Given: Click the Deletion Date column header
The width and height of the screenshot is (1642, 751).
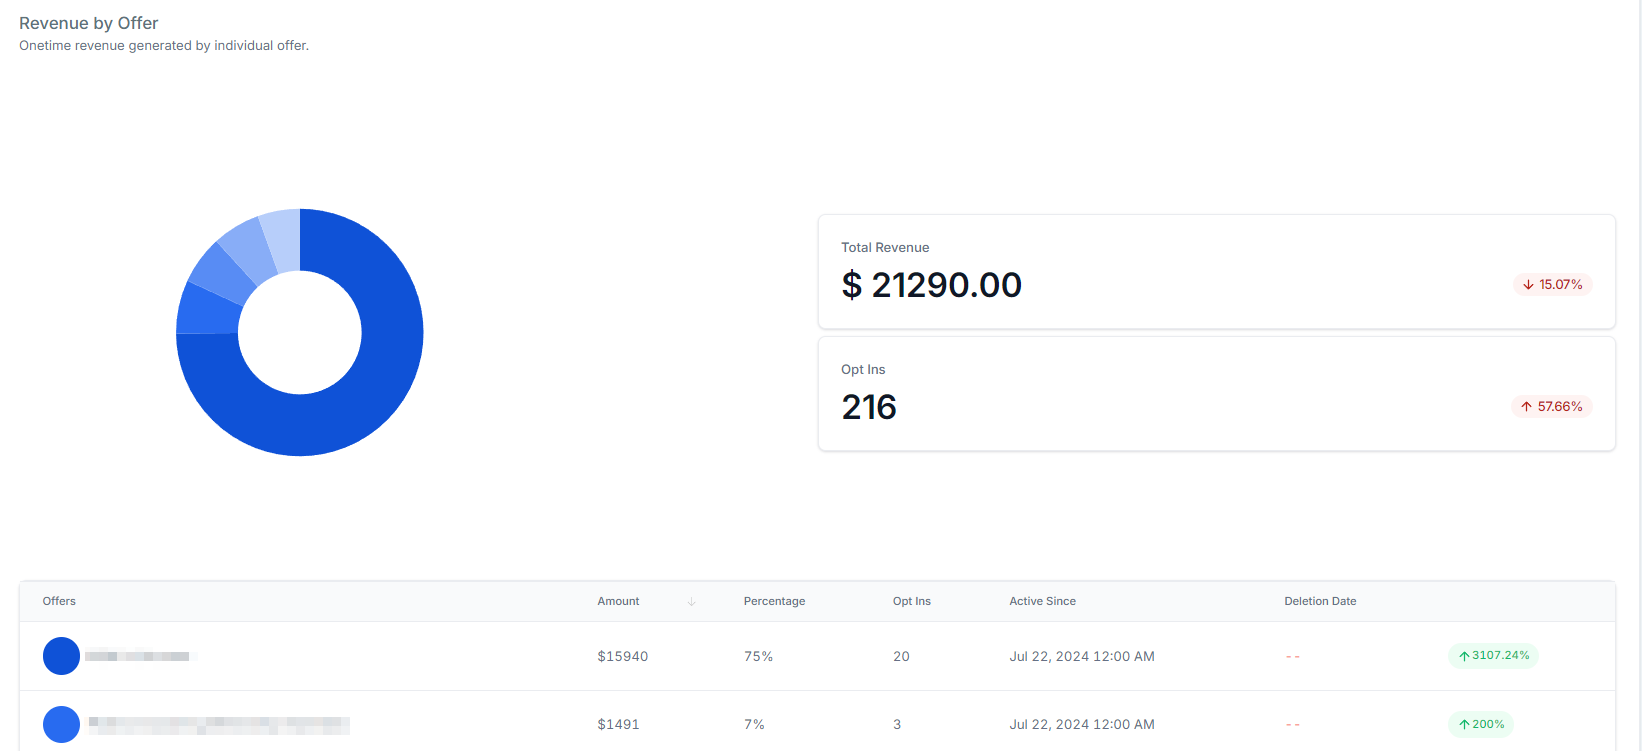Looking at the screenshot, I should point(1320,601).
